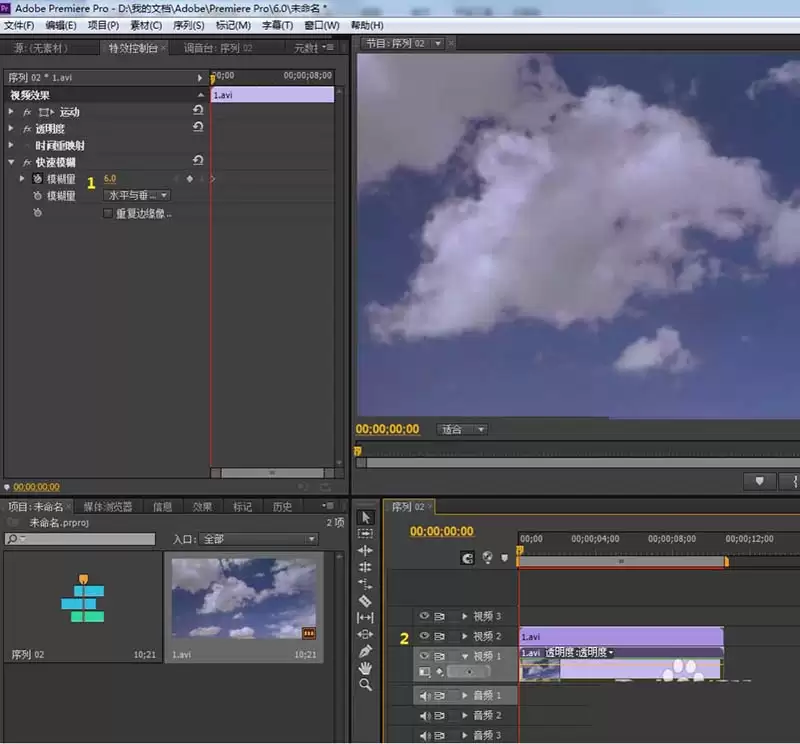Mute 音频 1 track

pos(424,696)
